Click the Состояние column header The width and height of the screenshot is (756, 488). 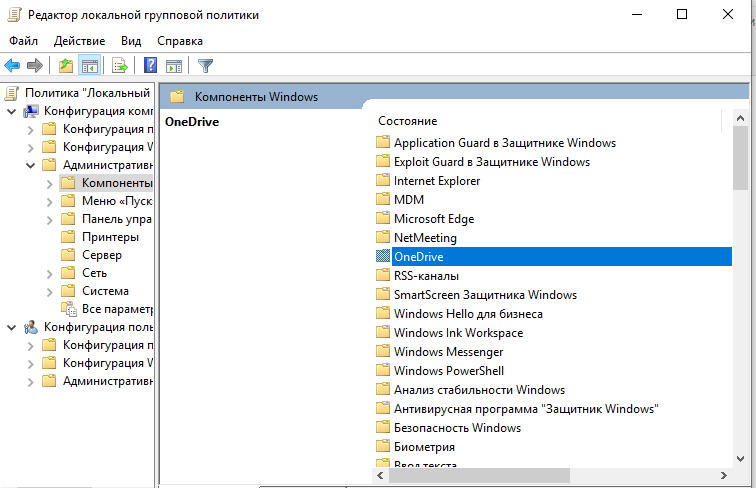[x=407, y=120]
